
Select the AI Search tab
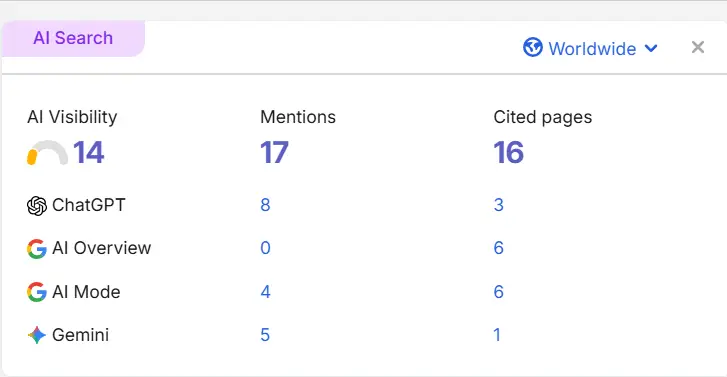[x=73, y=38]
